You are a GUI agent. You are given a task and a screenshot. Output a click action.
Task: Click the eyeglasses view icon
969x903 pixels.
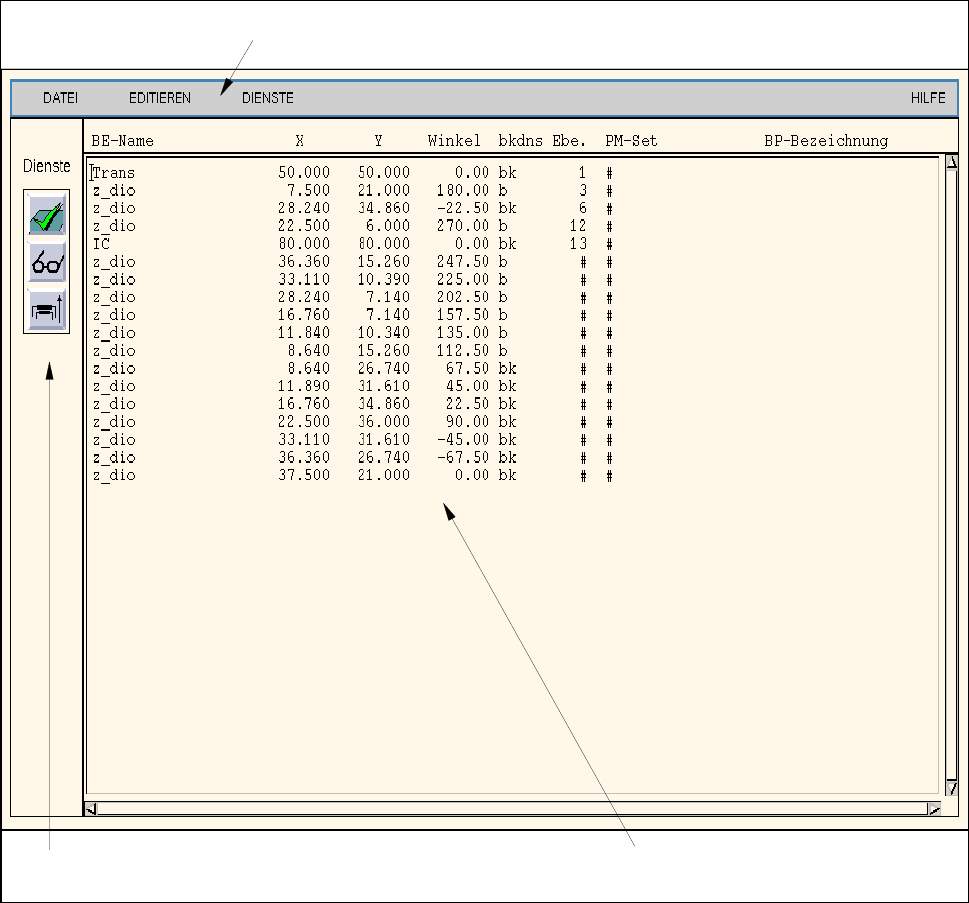[x=47, y=264]
